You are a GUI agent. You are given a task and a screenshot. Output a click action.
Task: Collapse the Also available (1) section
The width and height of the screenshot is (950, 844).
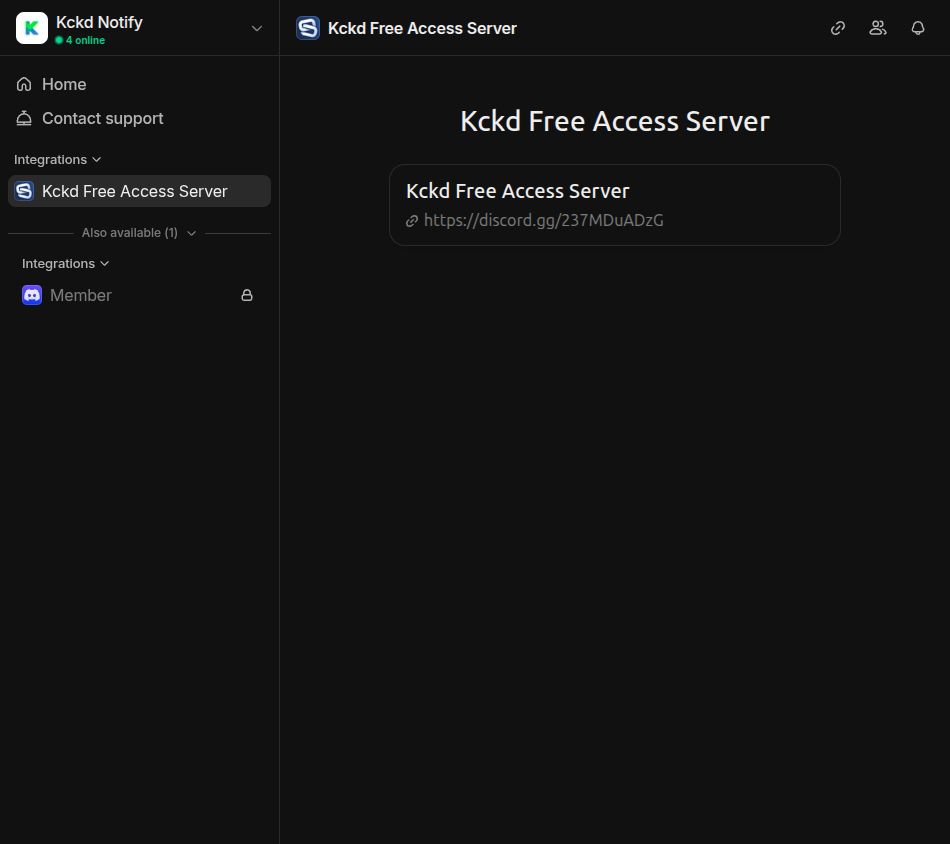(139, 233)
